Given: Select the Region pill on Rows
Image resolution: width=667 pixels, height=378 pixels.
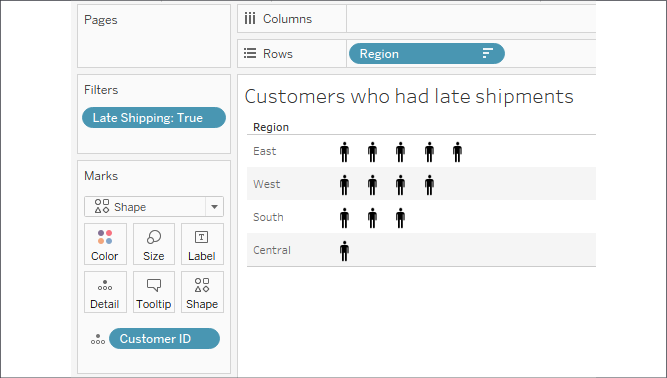Looking at the screenshot, I should (427, 54).
